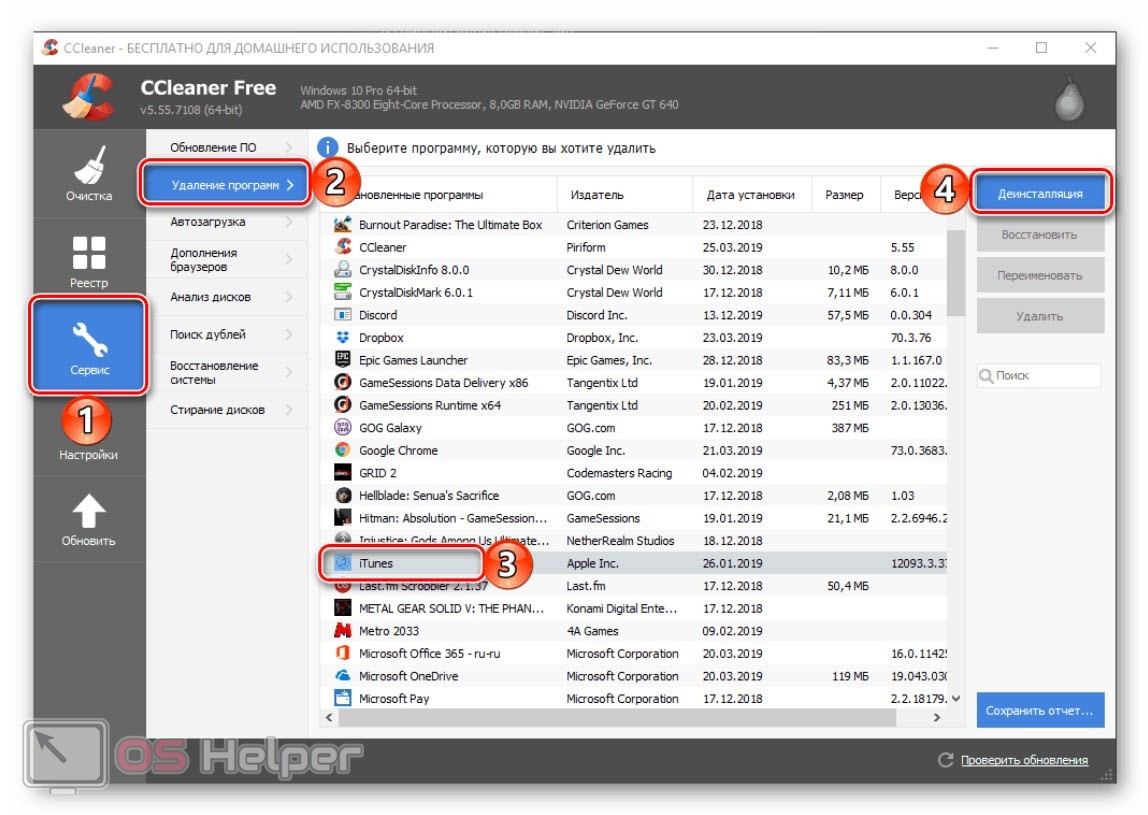
Task: Select Discord in the installed programs
Action: pyautogui.click(x=380, y=315)
